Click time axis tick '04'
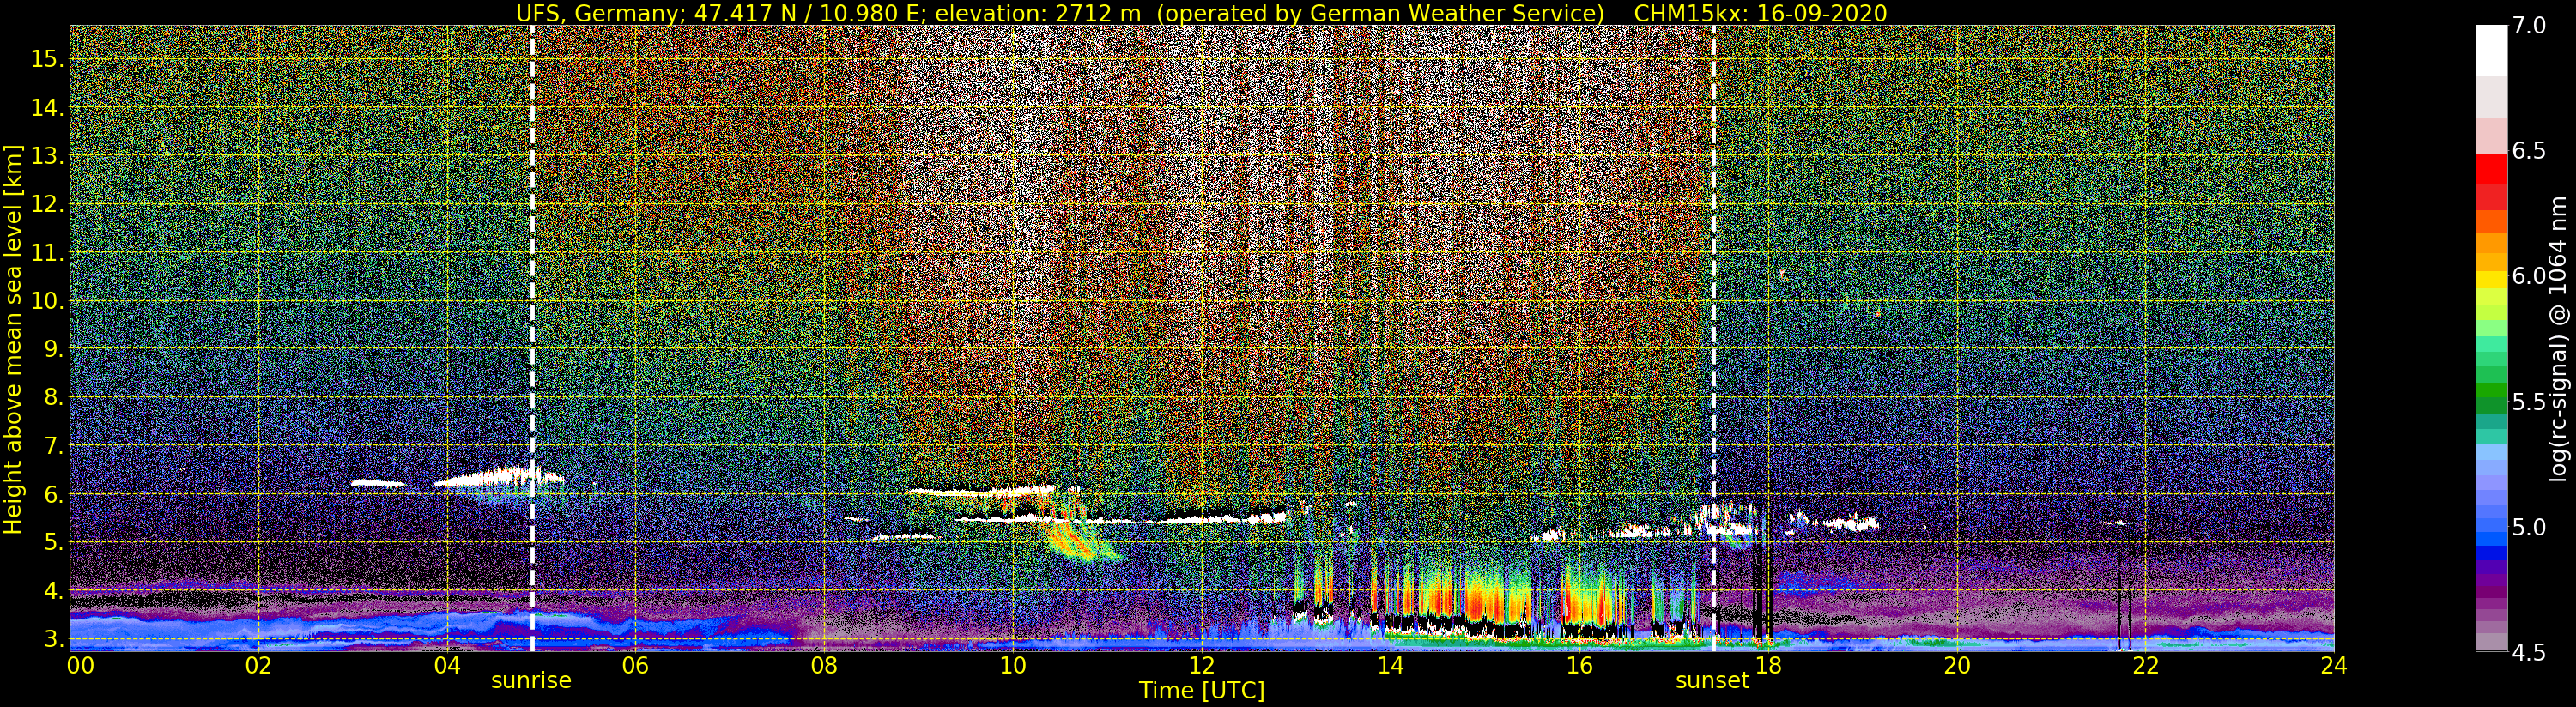This screenshot has width=2576, height=707. click(447, 665)
